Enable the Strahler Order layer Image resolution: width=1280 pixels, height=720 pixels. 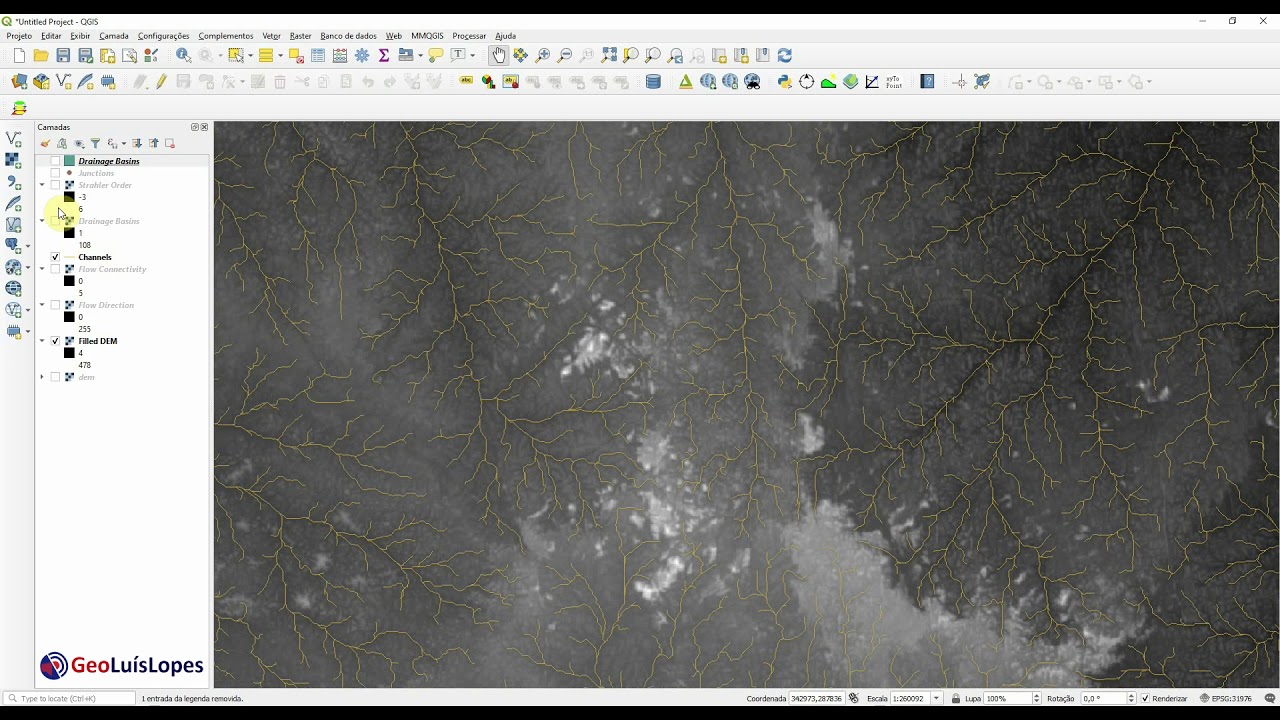(55, 185)
